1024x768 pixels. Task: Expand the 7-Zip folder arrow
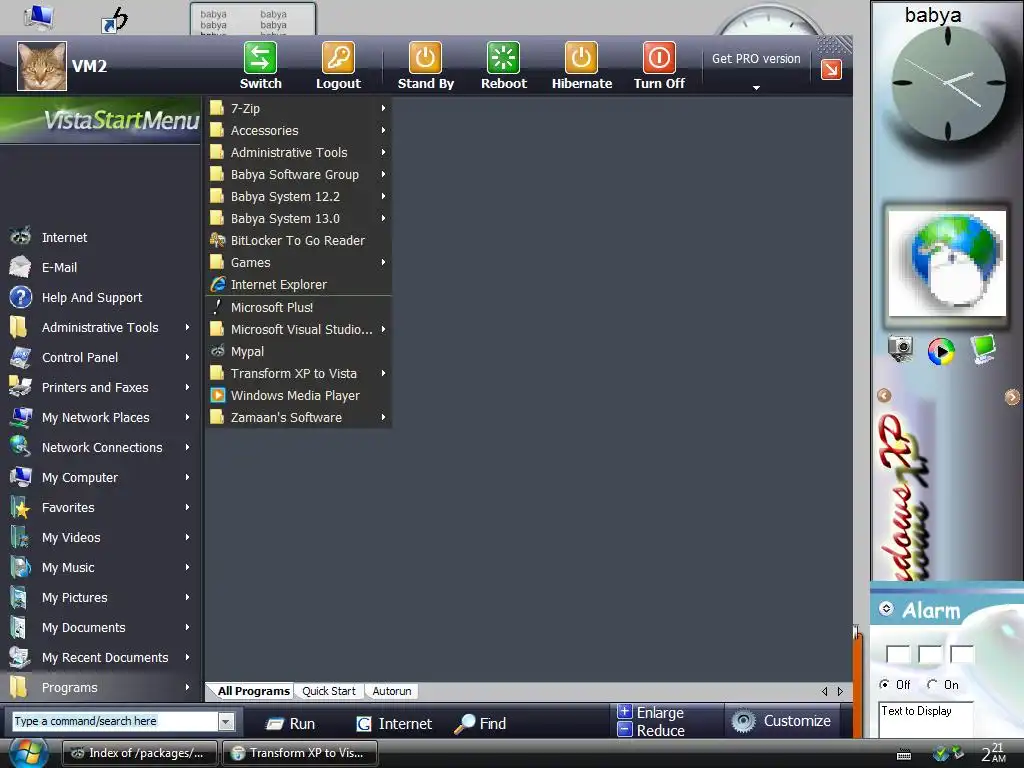(x=383, y=108)
